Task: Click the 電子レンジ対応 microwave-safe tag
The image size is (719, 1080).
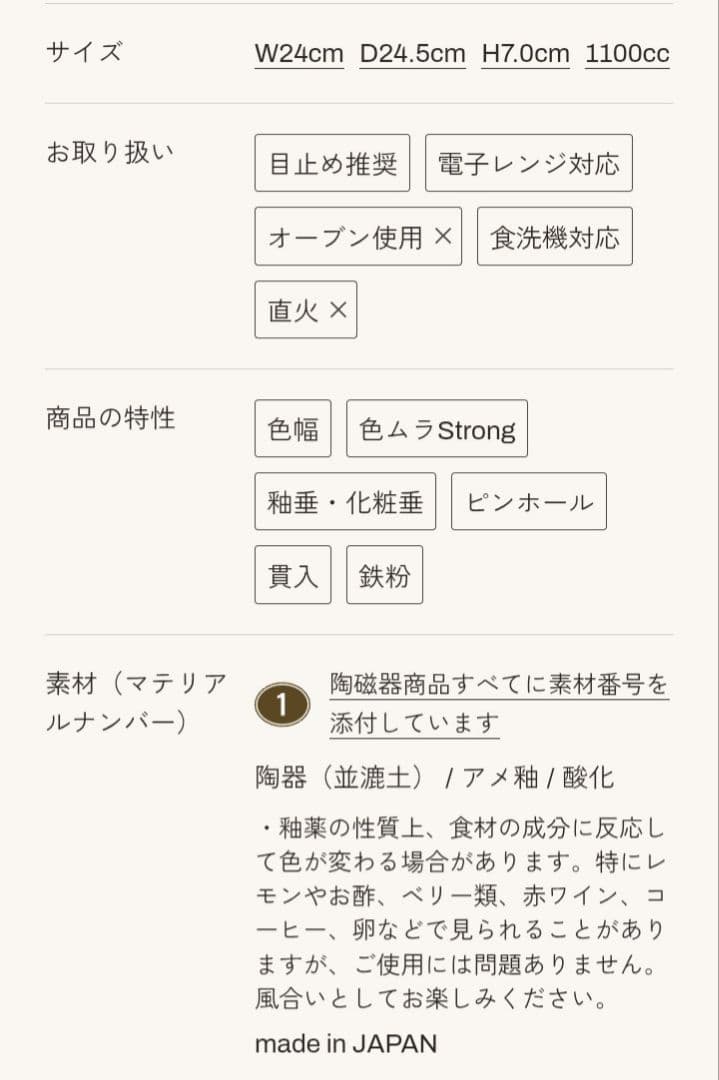Action: pos(528,163)
